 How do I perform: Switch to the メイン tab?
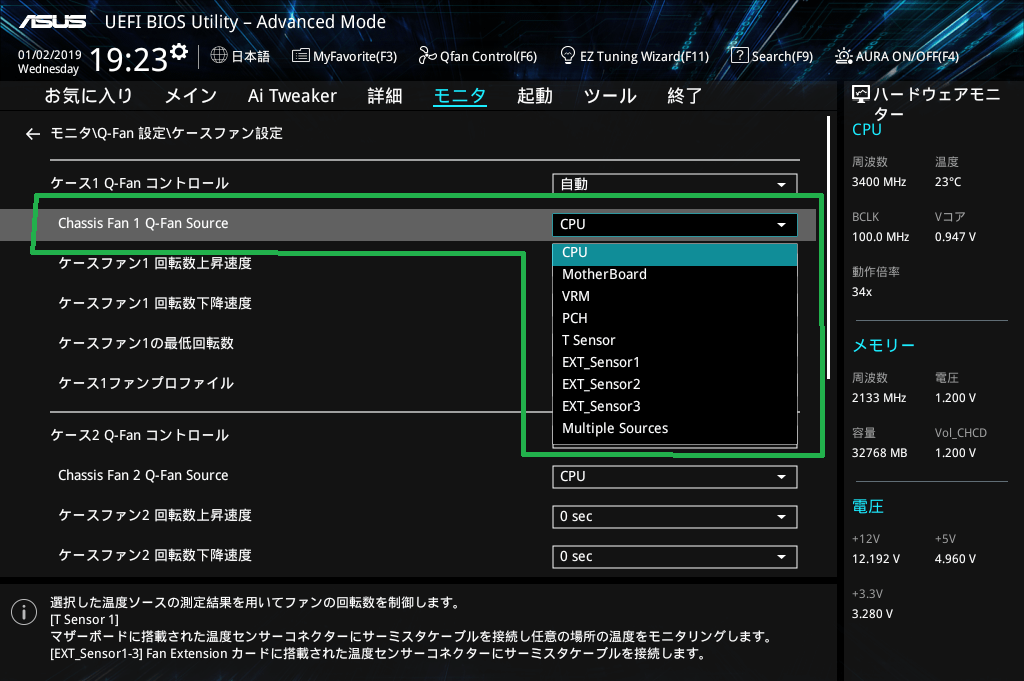click(191, 96)
